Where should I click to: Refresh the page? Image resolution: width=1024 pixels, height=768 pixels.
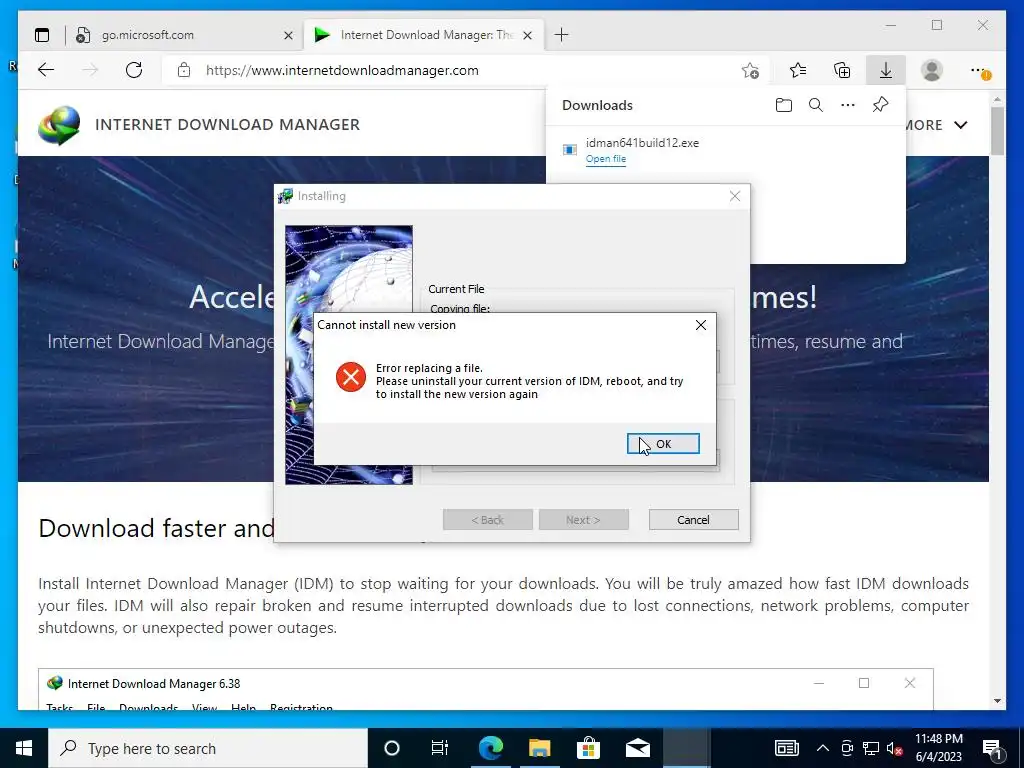(134, 71)
